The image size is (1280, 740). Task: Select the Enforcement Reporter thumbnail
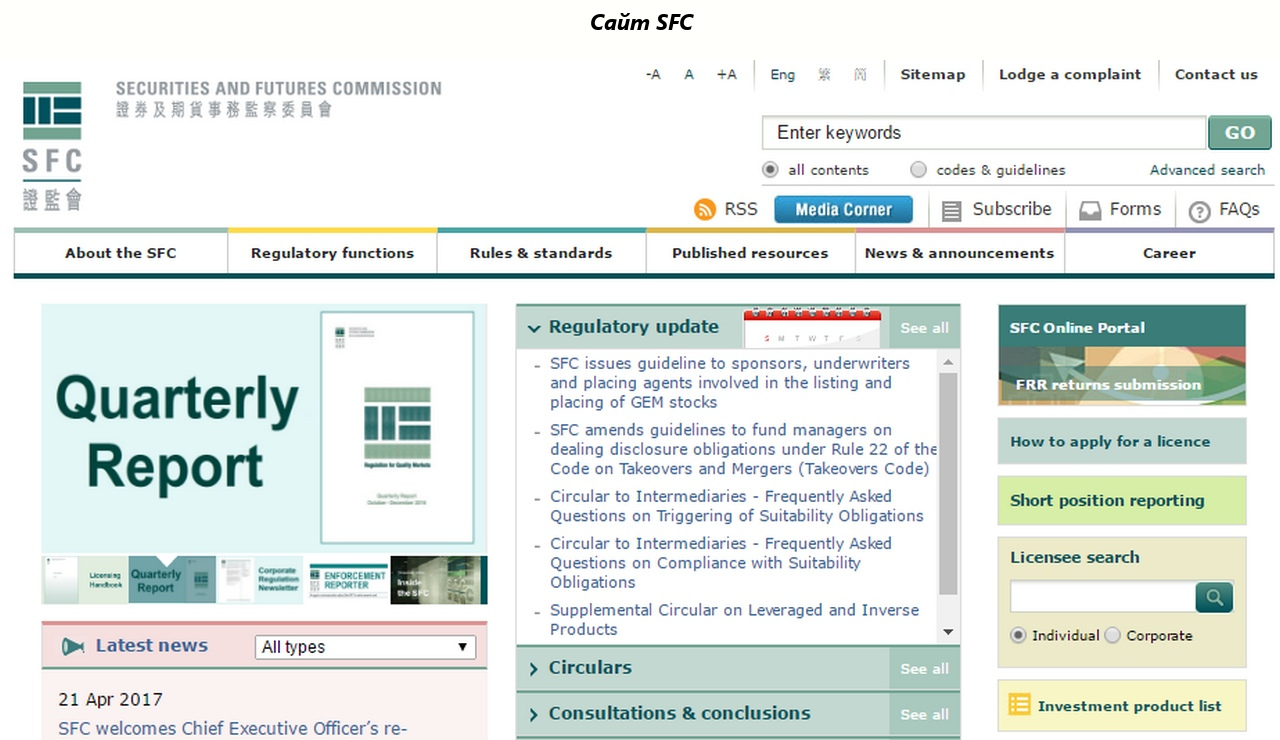click(x=348, y=581)
